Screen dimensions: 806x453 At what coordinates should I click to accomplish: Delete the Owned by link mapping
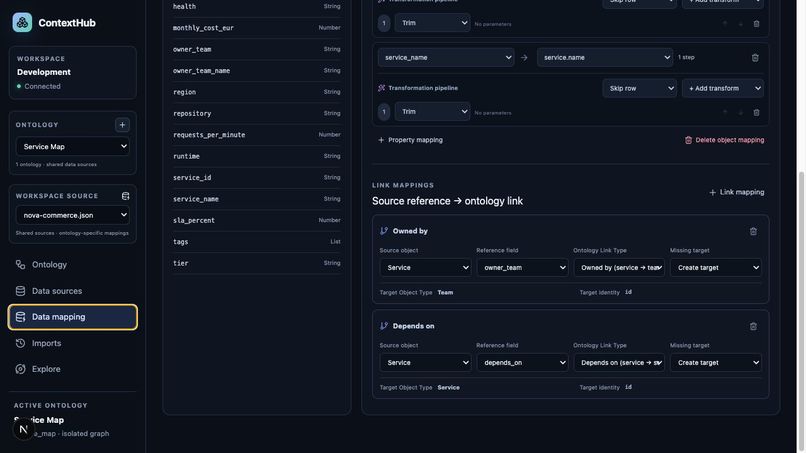click(753, 231)
